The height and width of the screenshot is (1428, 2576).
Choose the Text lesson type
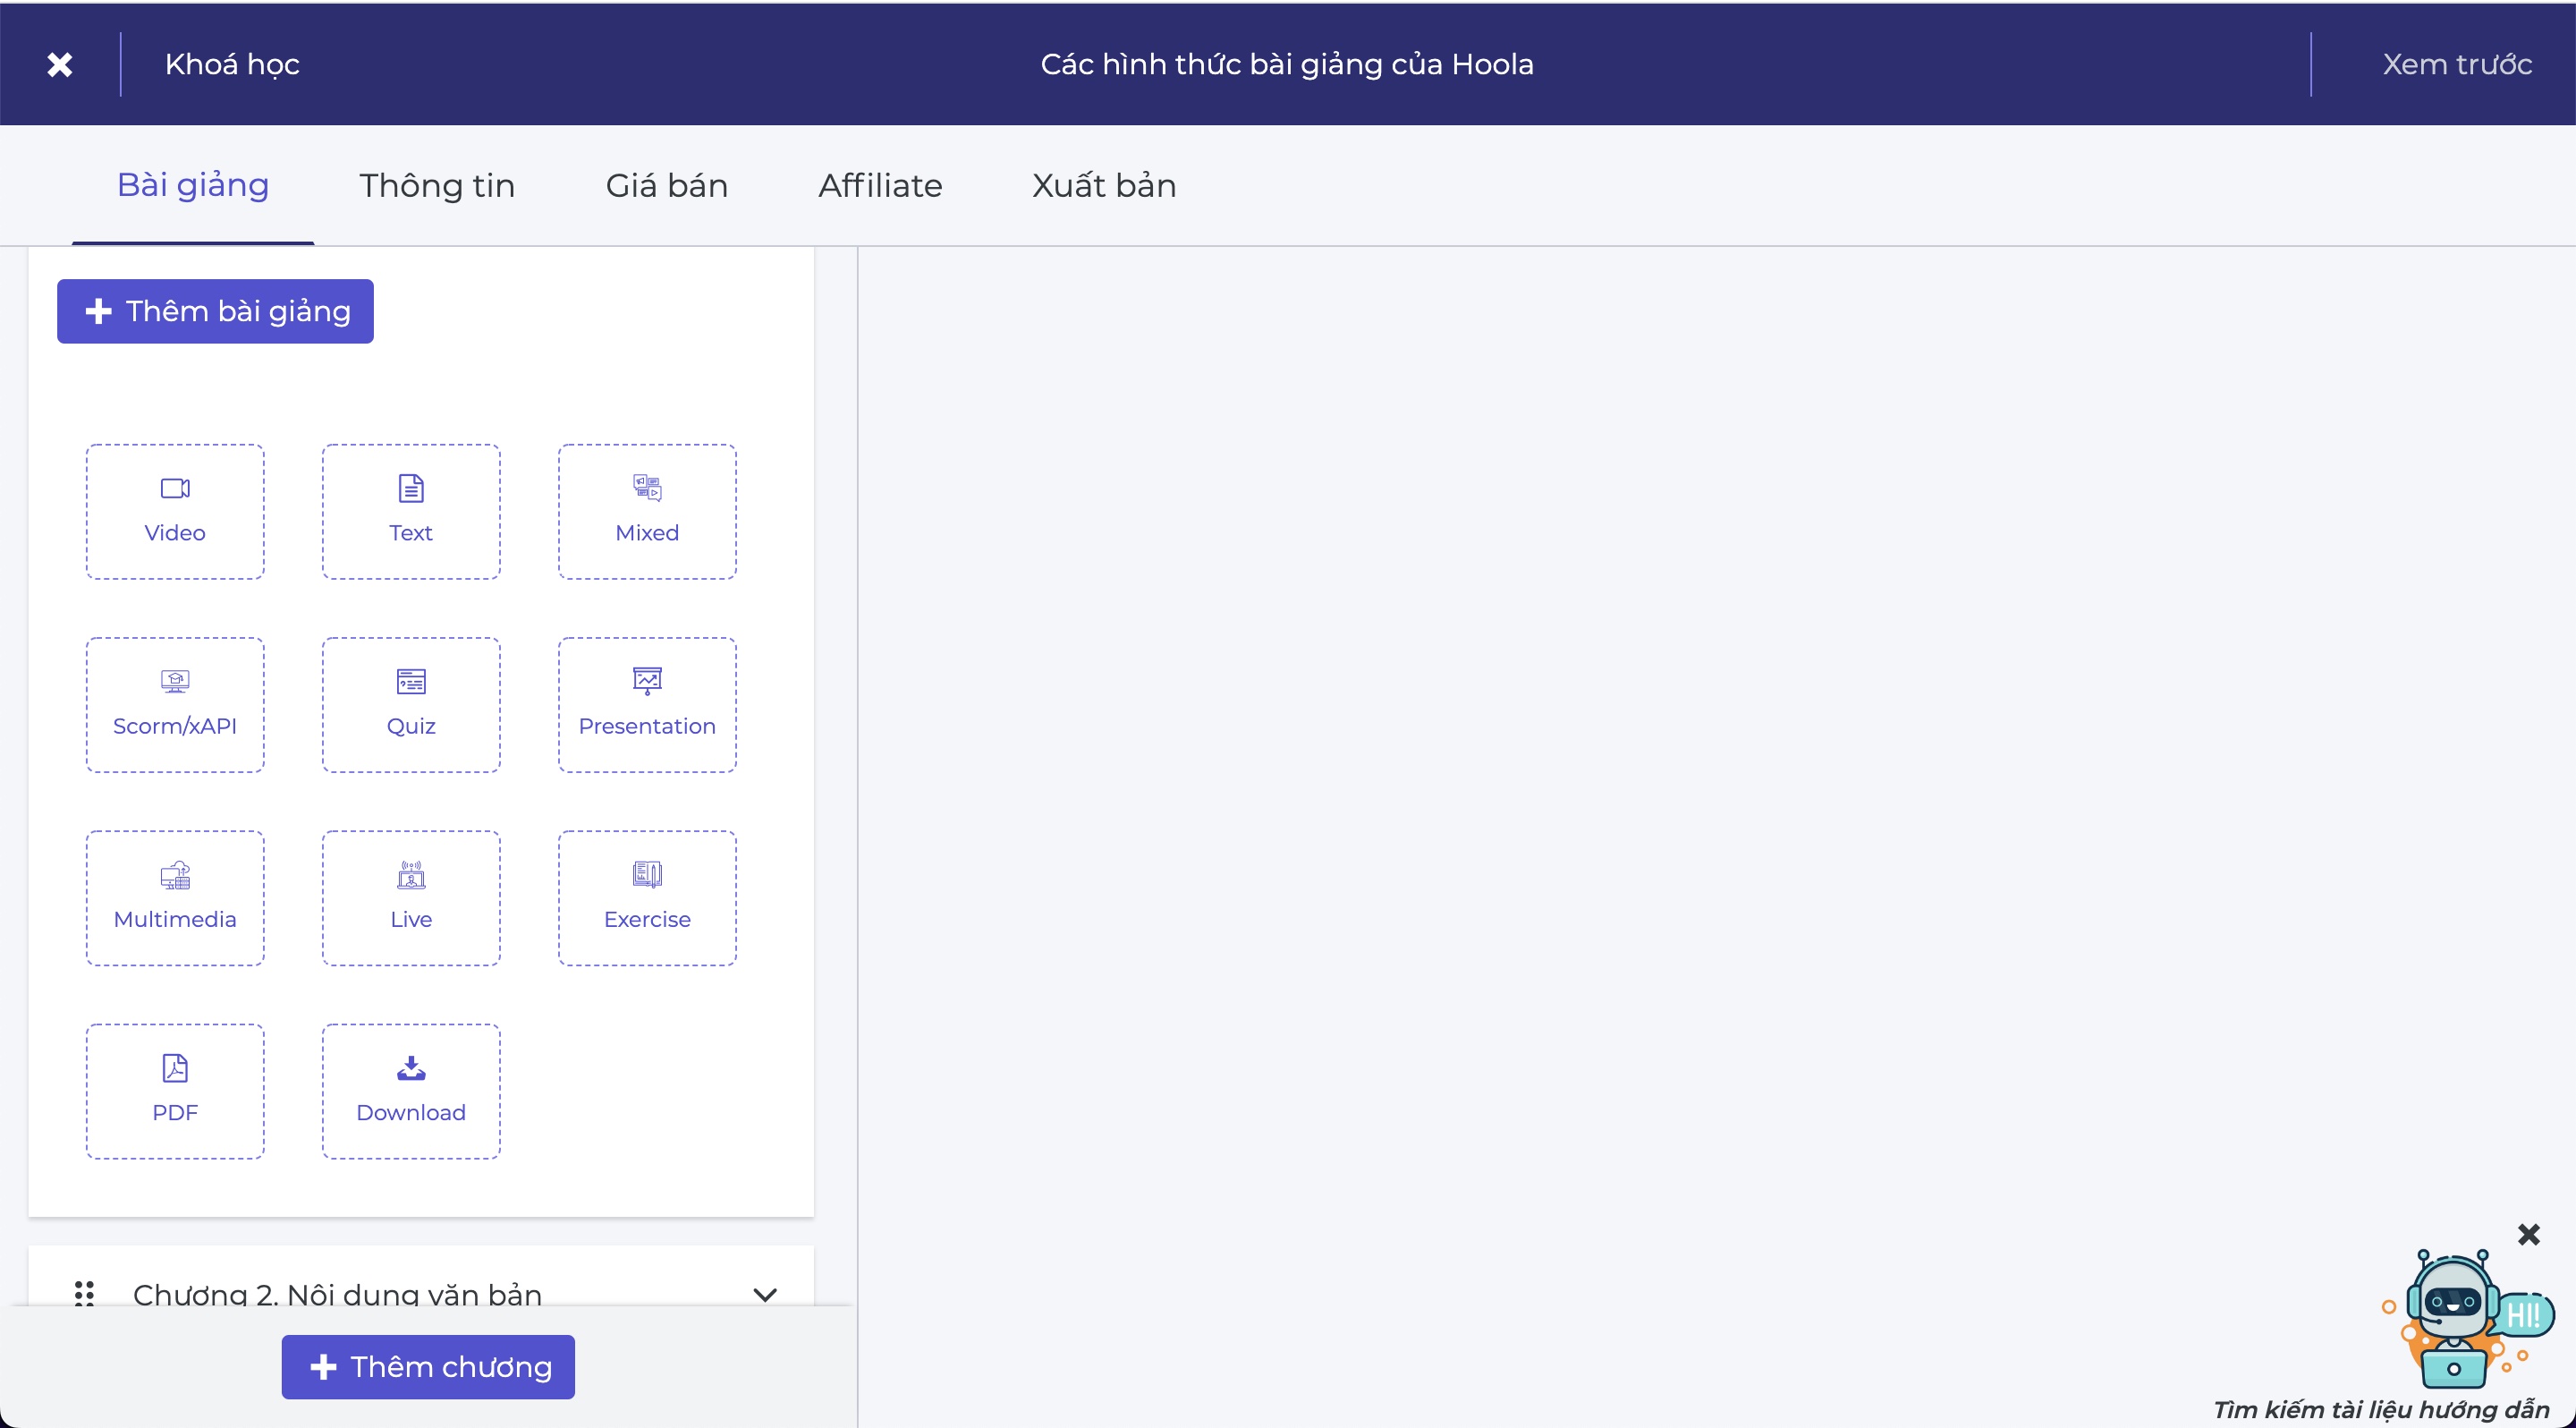point(411,511)
